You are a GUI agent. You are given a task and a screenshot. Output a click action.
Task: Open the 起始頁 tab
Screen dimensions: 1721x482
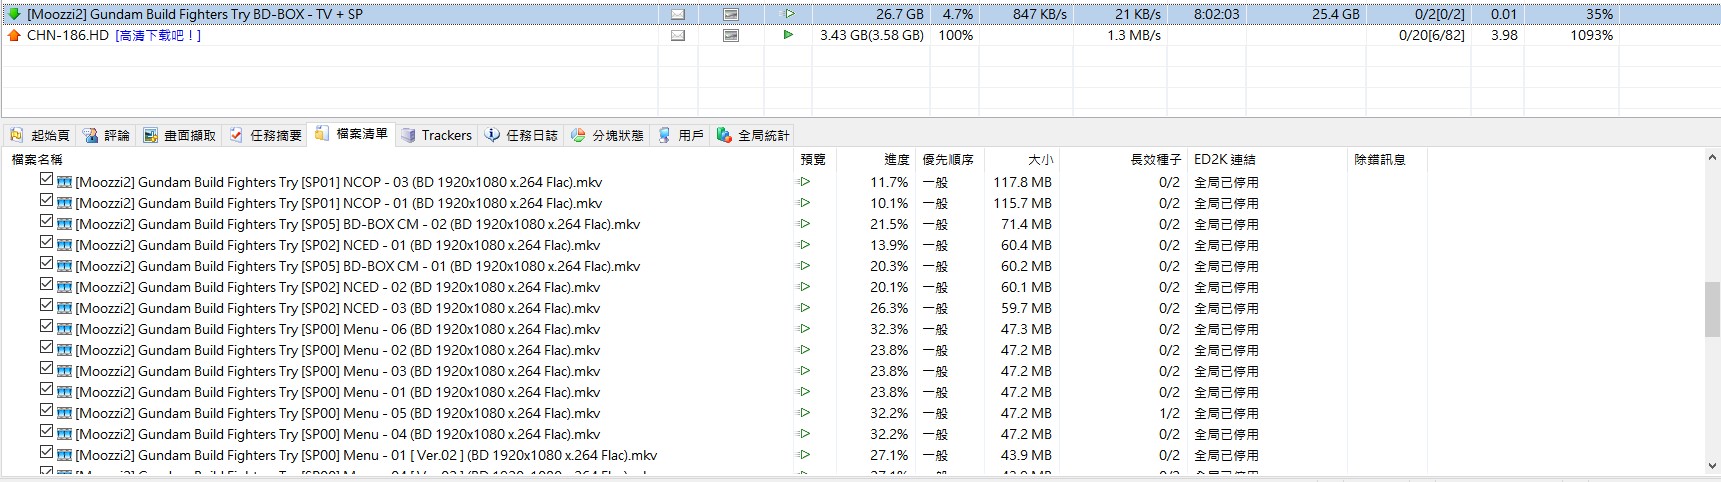click(40, 135)
